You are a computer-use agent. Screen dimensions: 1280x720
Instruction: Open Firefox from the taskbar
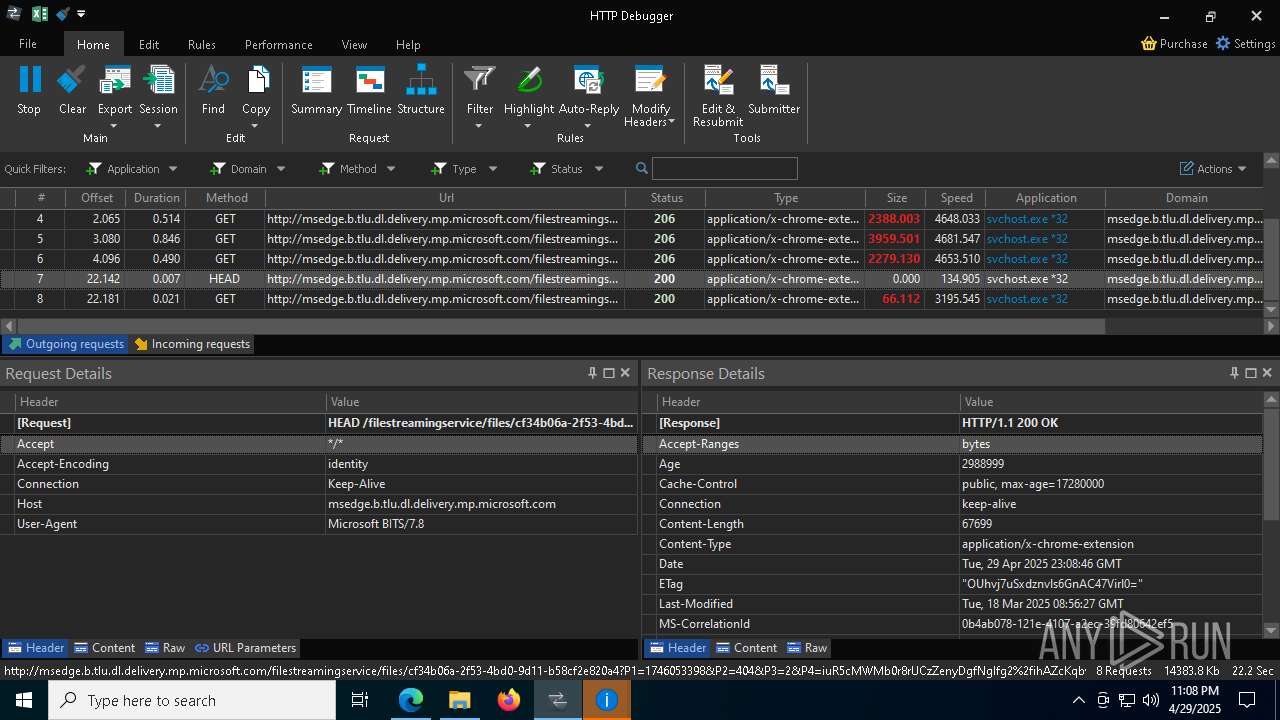pyautogui.click(x=509, y=700)
